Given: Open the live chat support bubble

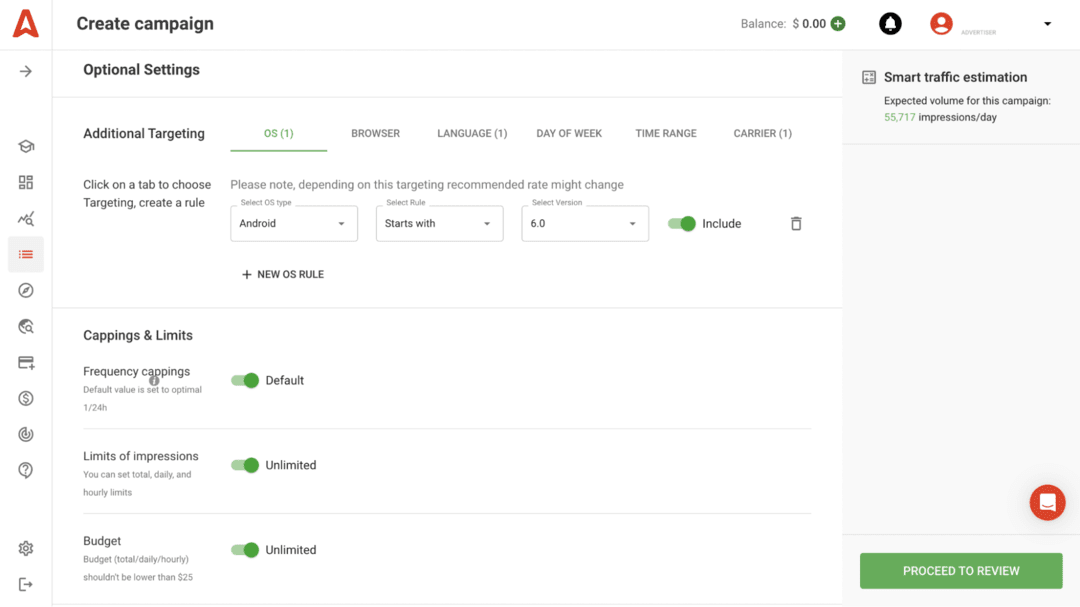Looking at the screenshot, I should click(x=1047, y=502).
